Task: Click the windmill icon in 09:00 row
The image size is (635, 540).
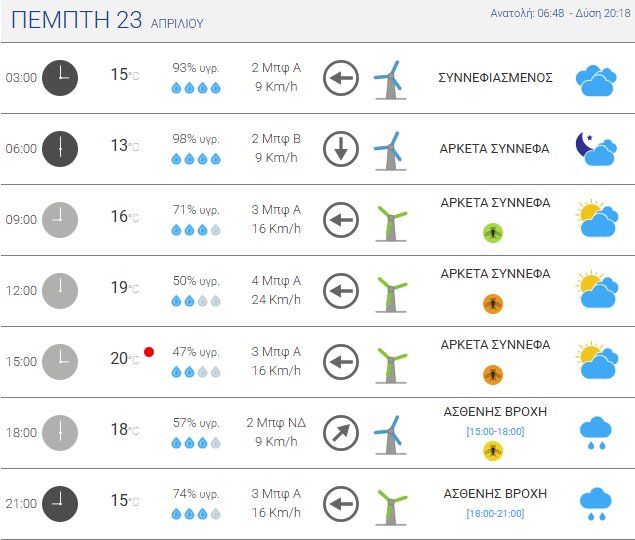Action: 389,220
